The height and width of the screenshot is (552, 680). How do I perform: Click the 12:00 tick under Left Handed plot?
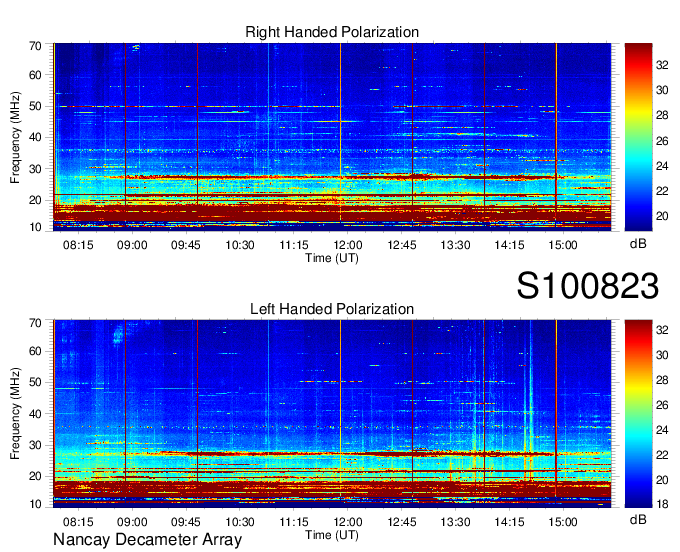pos(347,522)
